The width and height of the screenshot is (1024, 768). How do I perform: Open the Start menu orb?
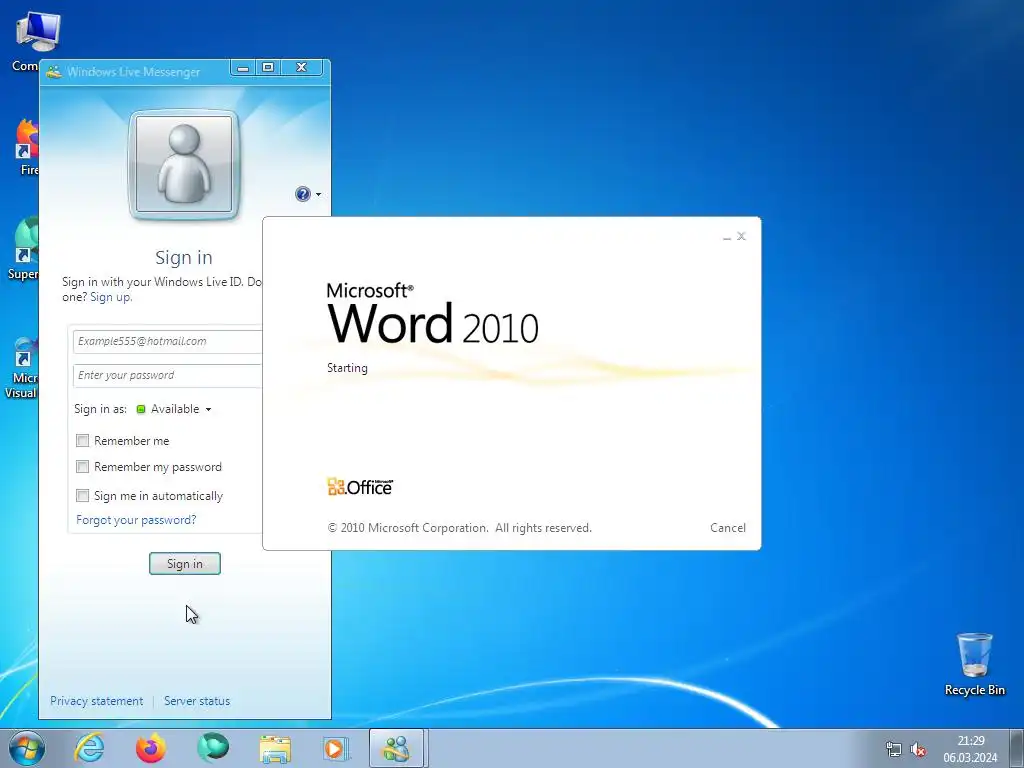[27, 748]
